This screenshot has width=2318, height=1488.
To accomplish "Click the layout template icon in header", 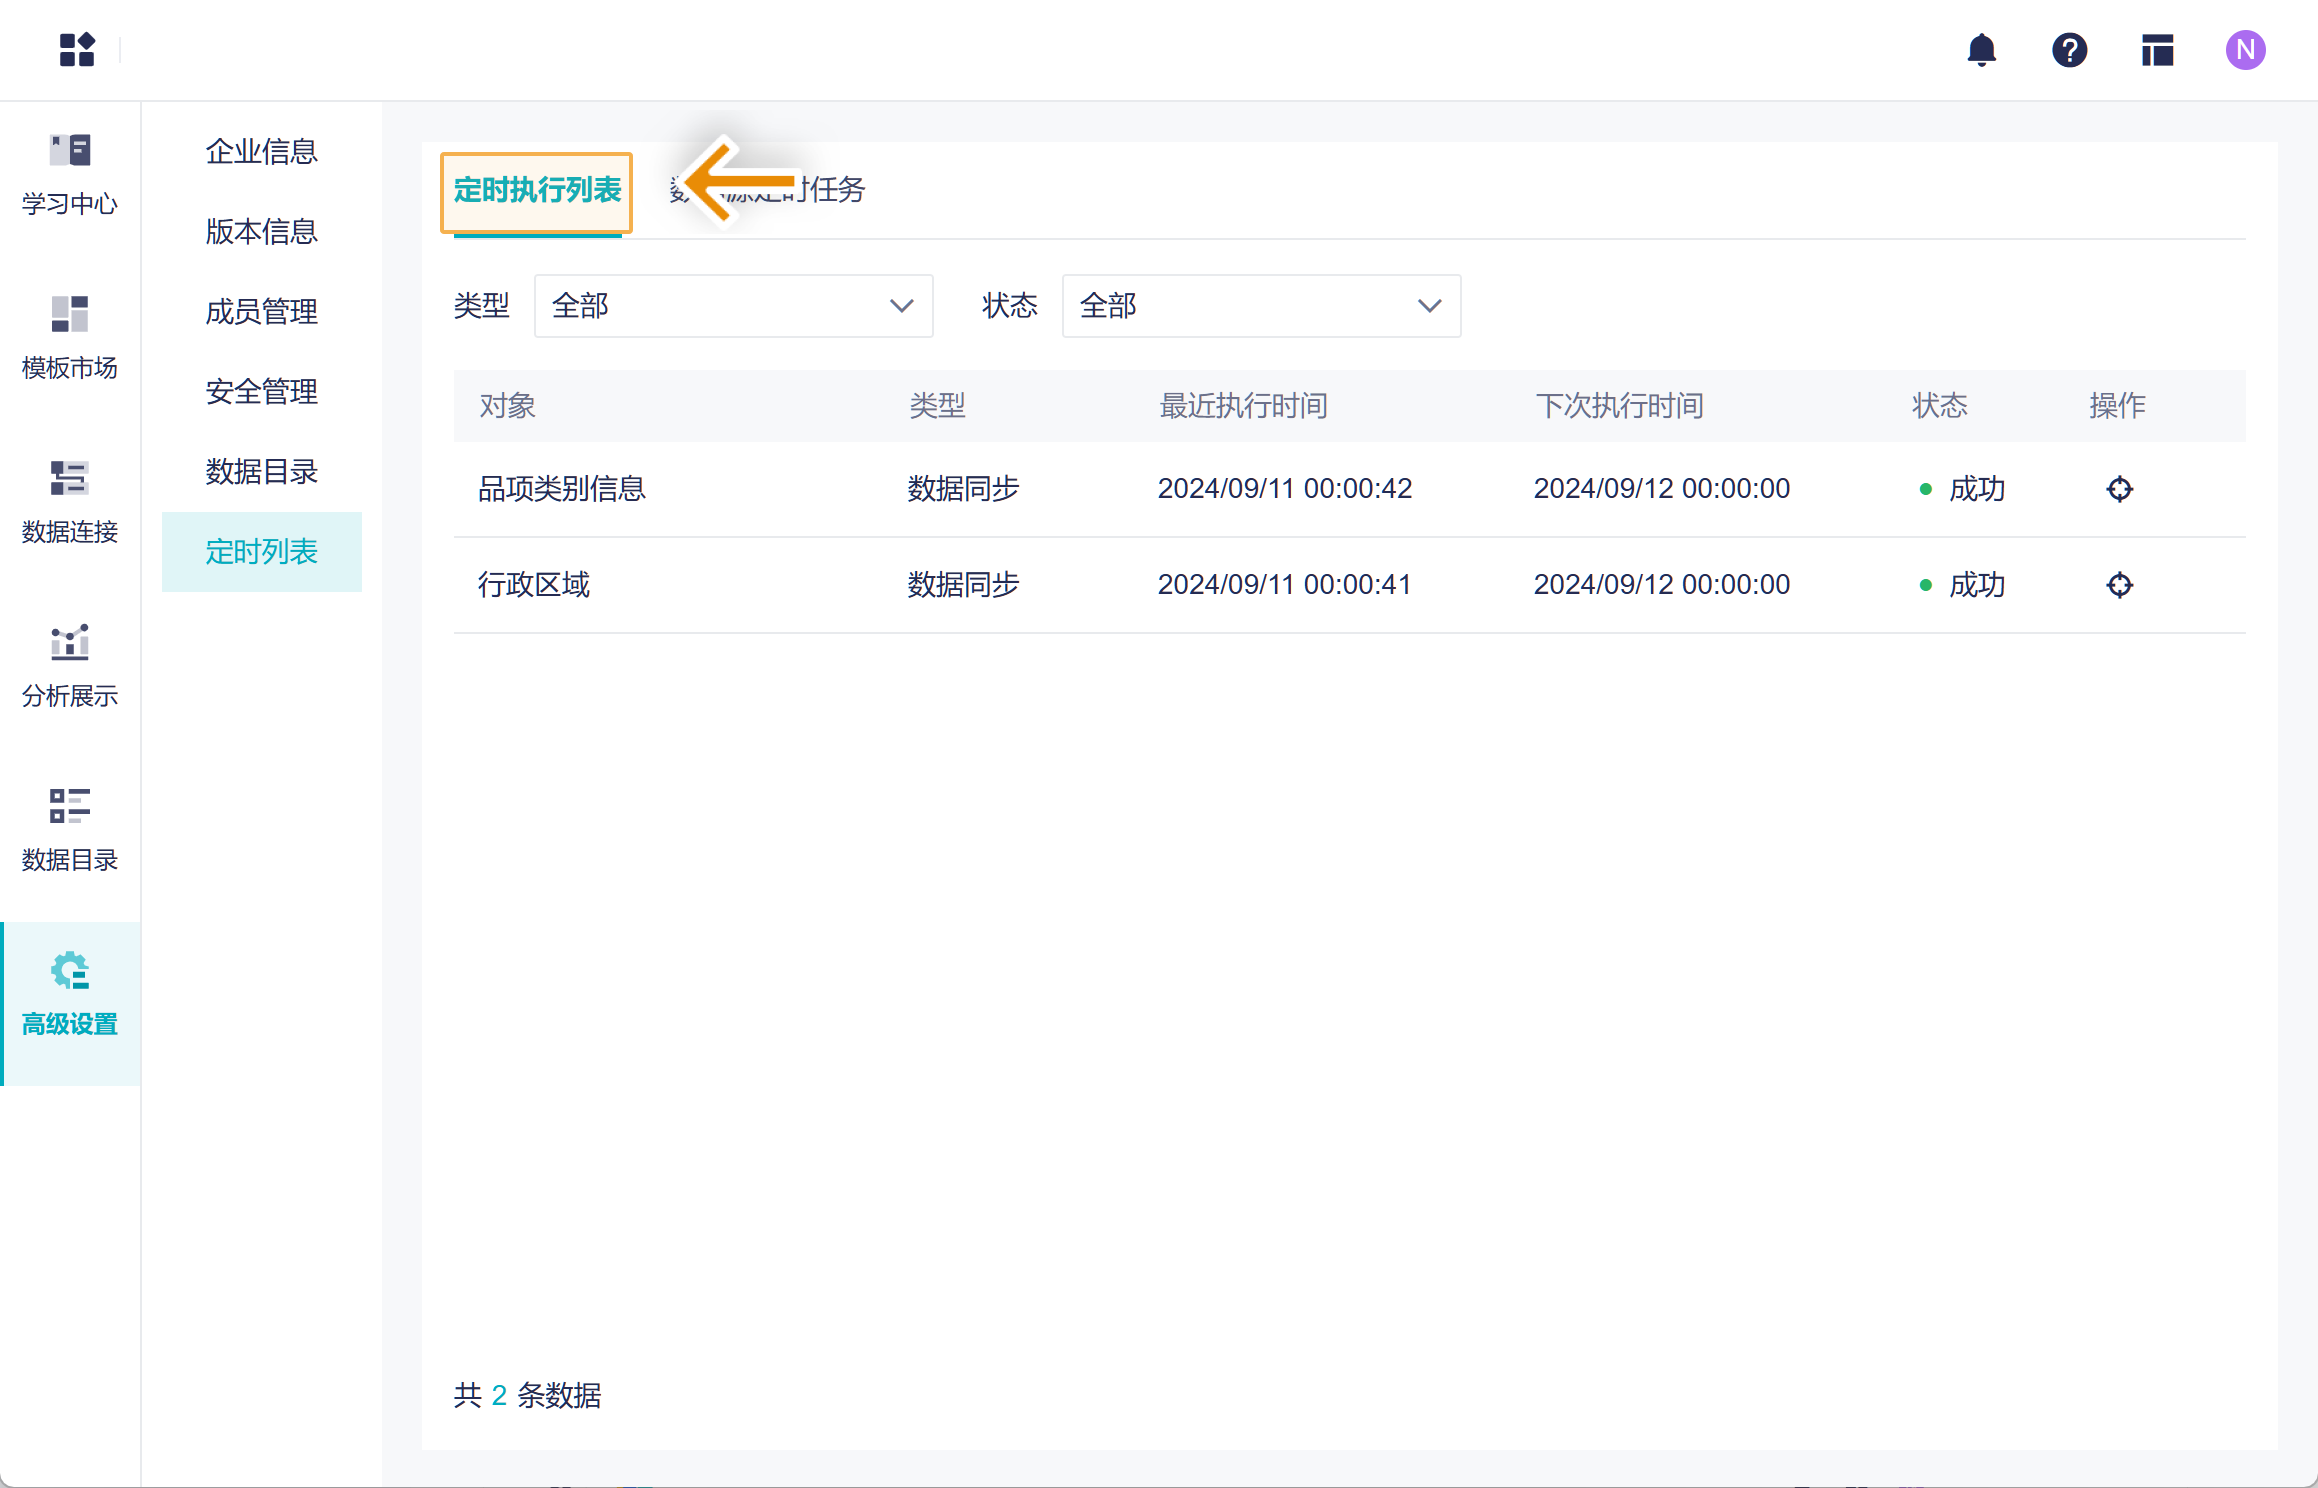I will tap(2157, 50).
